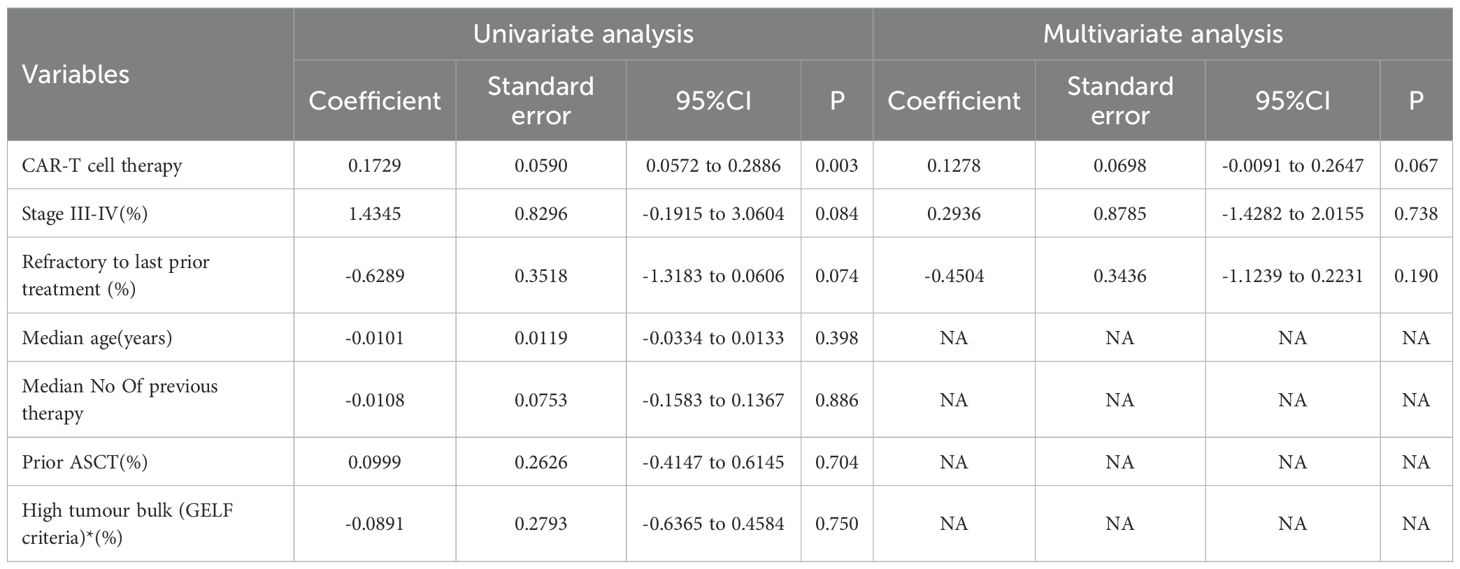The width and height of the screenshot is (1460, 569).
Task: Select coefficient value -0.0891
Action: [375, 524]
